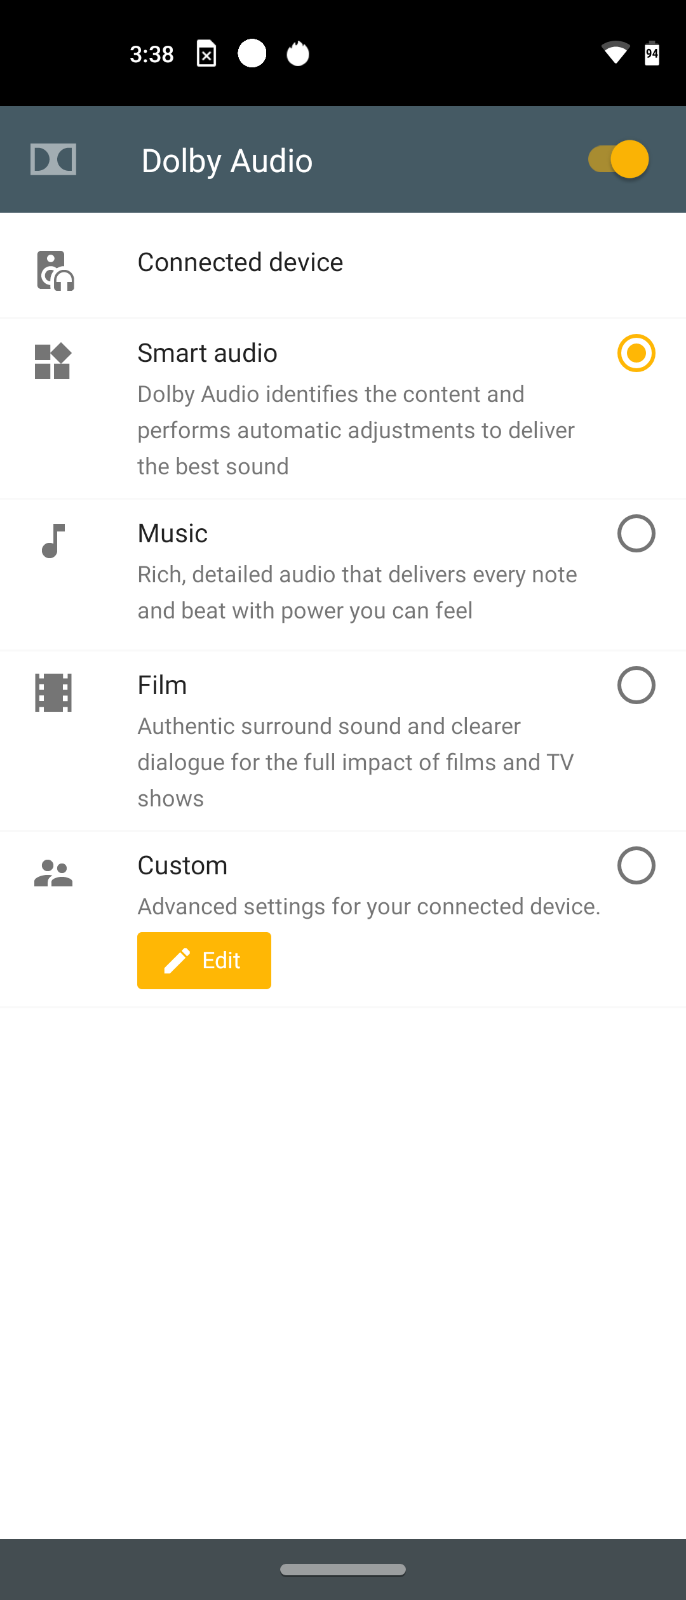686x1600 pixels.
Task: Tap the Music profile description text
Action: [x=357, y=592]
